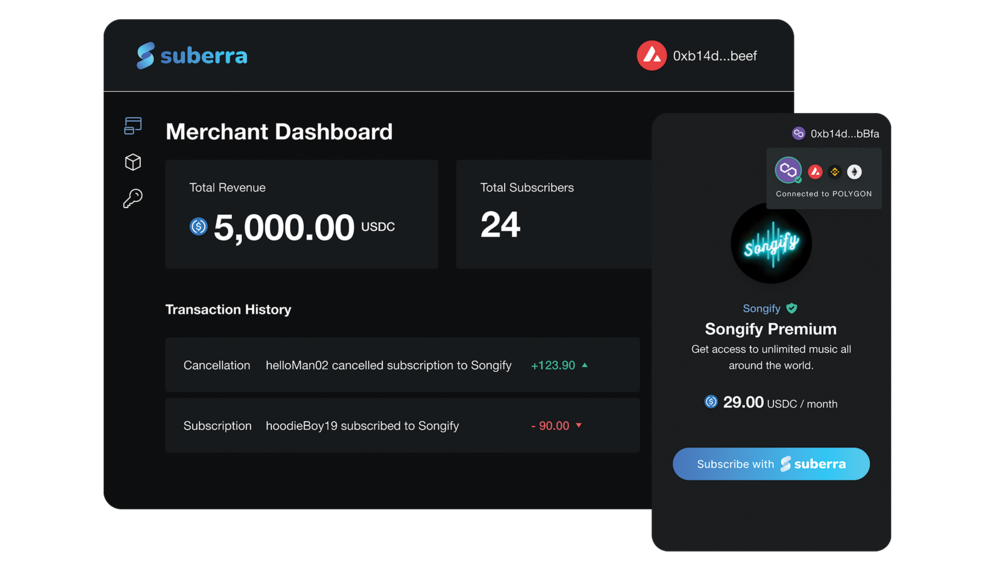Select the Total Revenue card label
Screen dimensions: 1000x563
tap(227, 187)
